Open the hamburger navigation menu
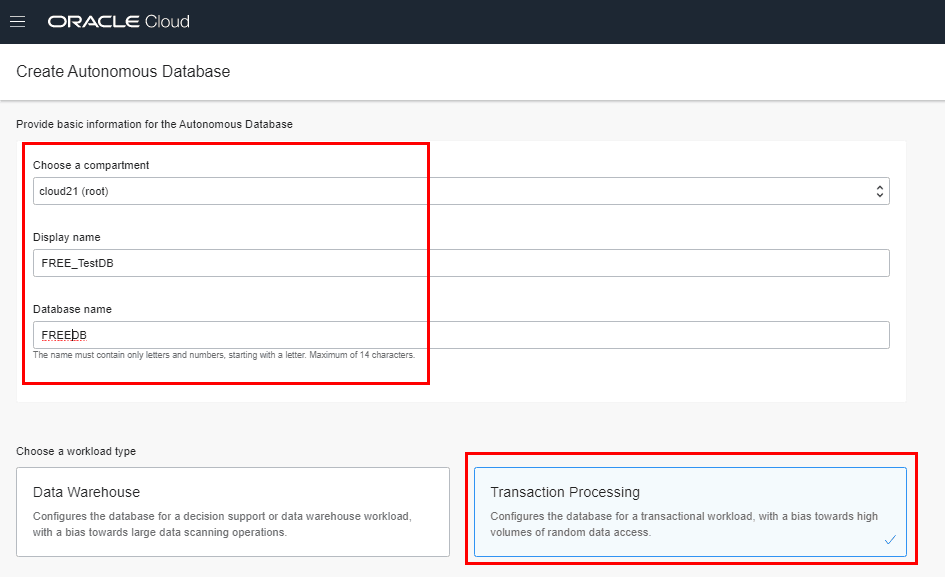The image size is (945, 577). (17, 21)
